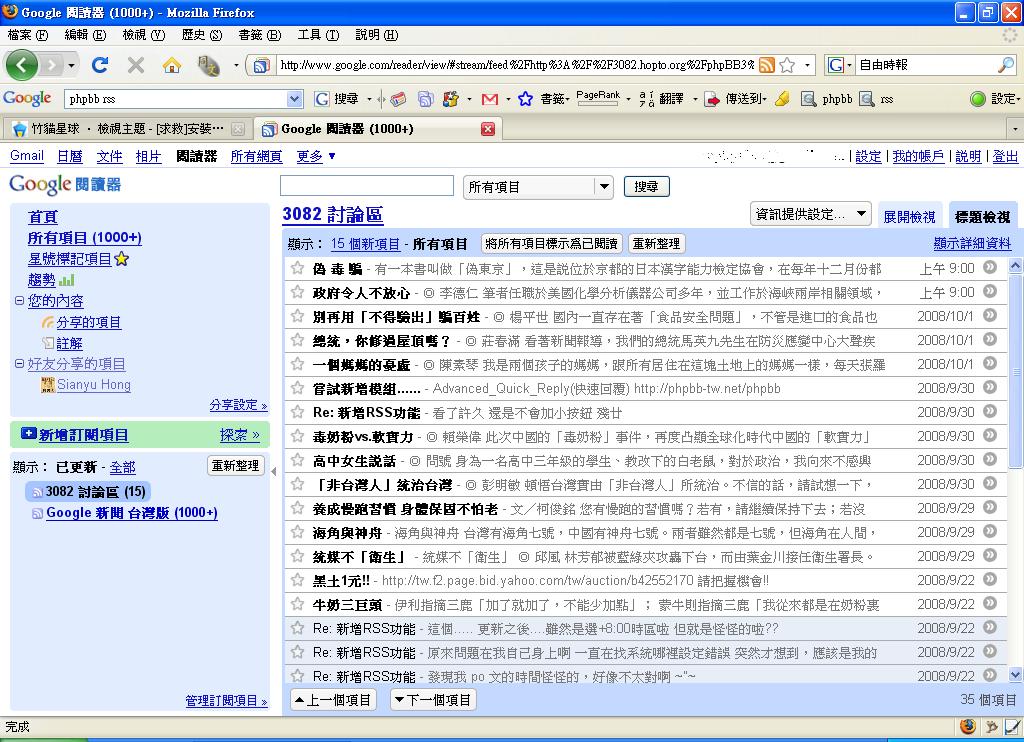Click the PageRank indicator
Screen dimensions: 1024x742
click(x=598, y=98)
